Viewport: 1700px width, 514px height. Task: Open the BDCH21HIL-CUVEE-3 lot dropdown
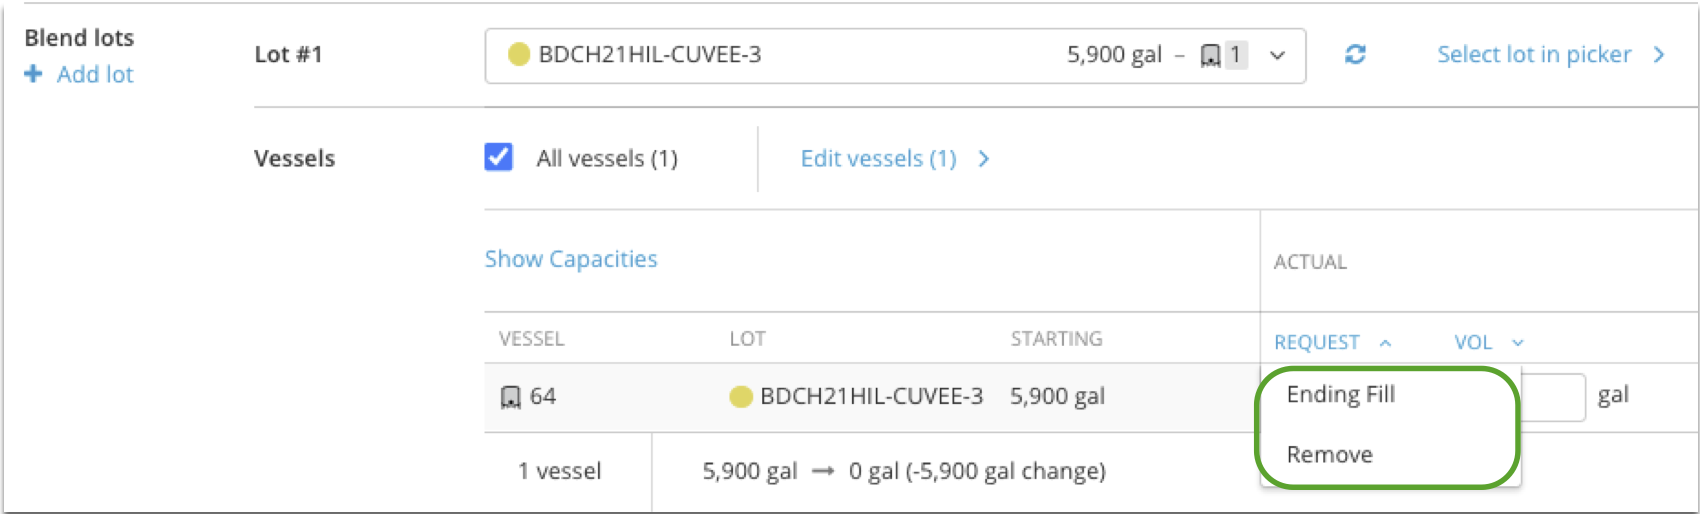coord(895,55)
